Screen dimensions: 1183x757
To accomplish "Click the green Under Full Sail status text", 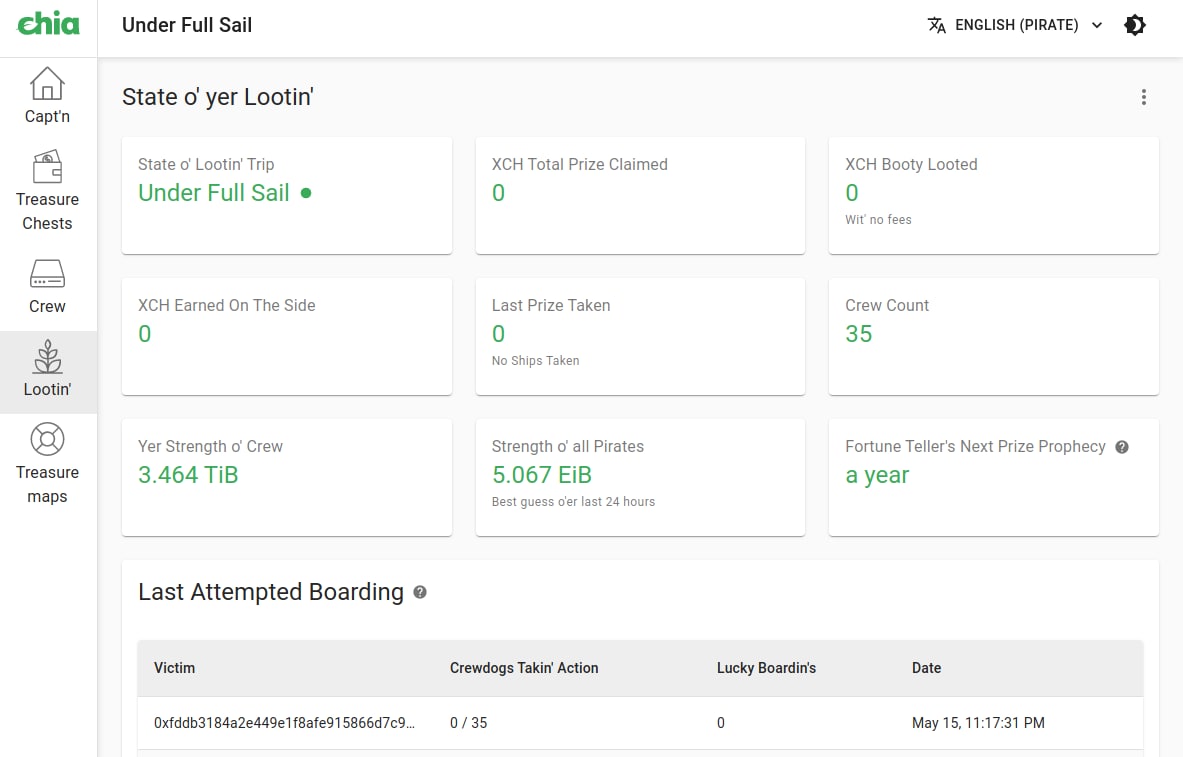I will point(214,193).
